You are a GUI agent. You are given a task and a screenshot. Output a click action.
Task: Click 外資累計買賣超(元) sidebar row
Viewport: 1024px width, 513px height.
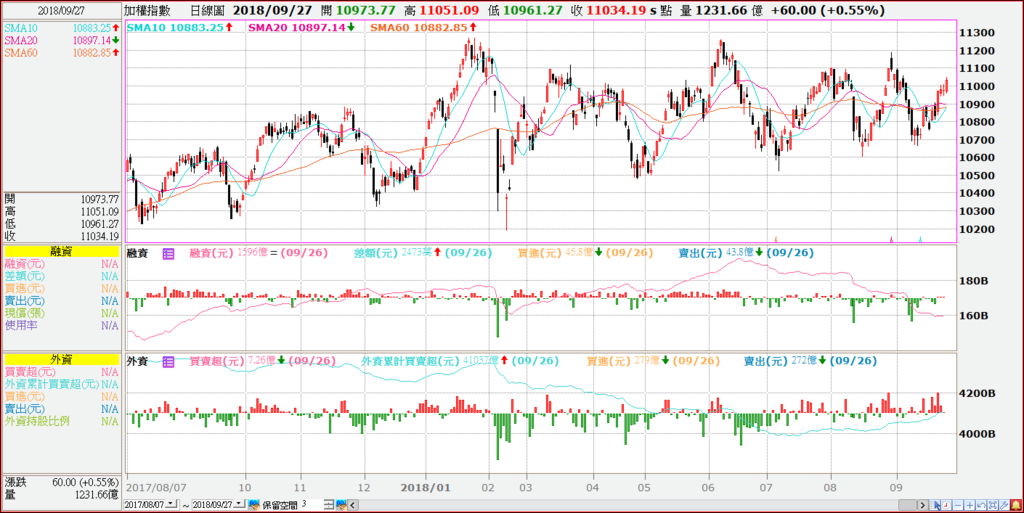pyautogui.click(x=61, y=384)
